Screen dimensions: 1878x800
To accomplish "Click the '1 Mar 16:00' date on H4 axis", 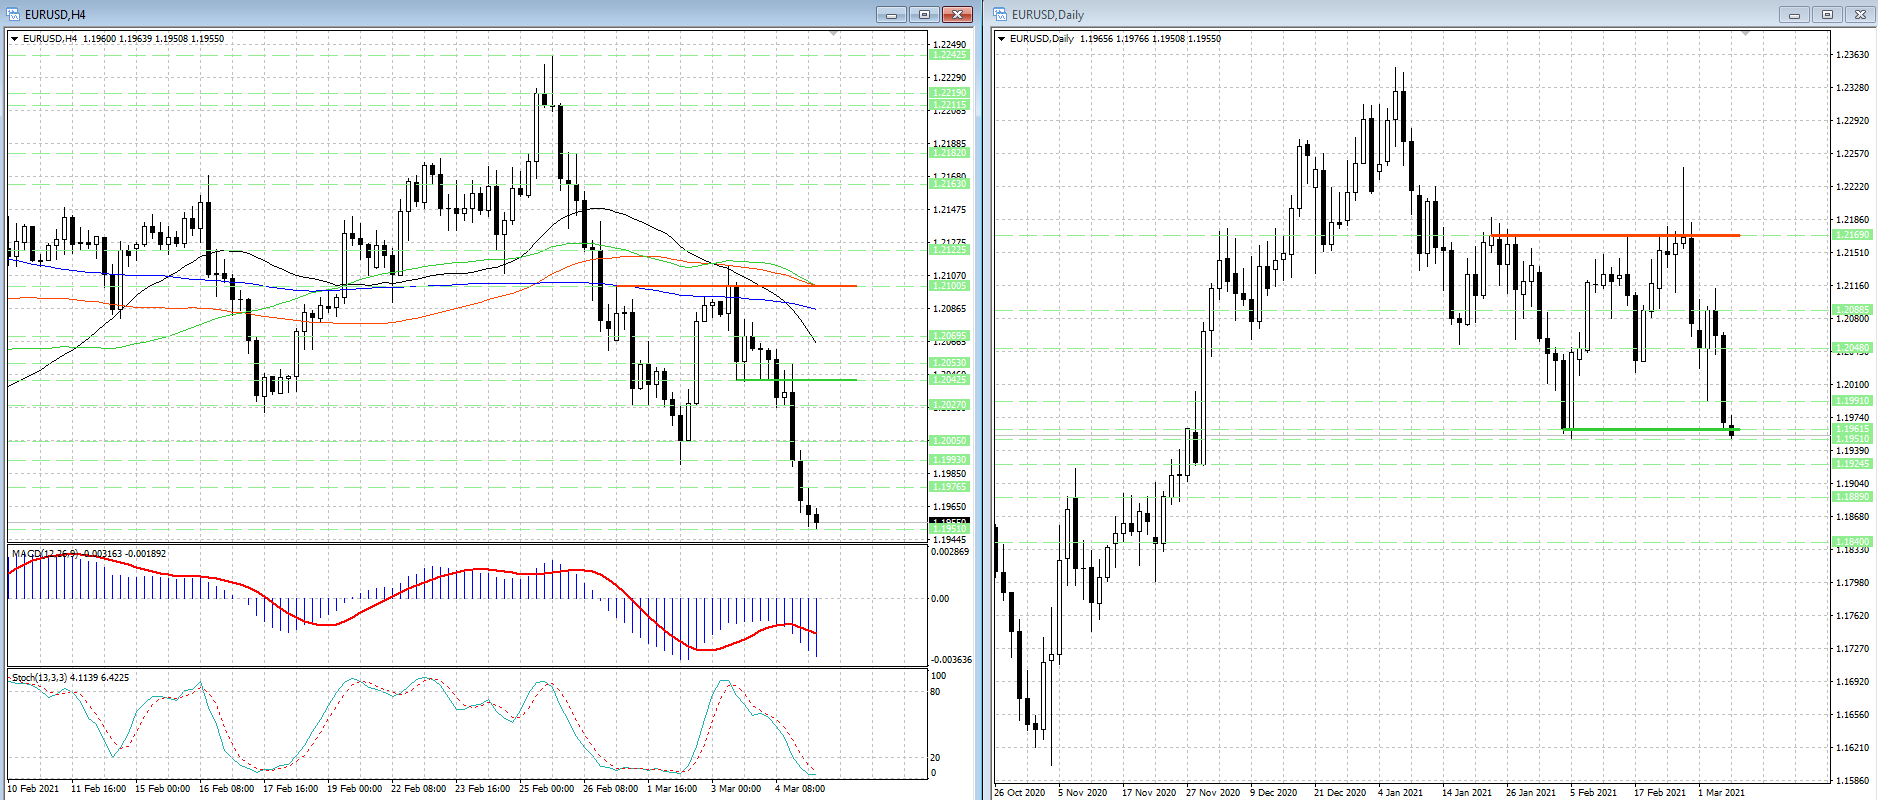I will point(672,789).
